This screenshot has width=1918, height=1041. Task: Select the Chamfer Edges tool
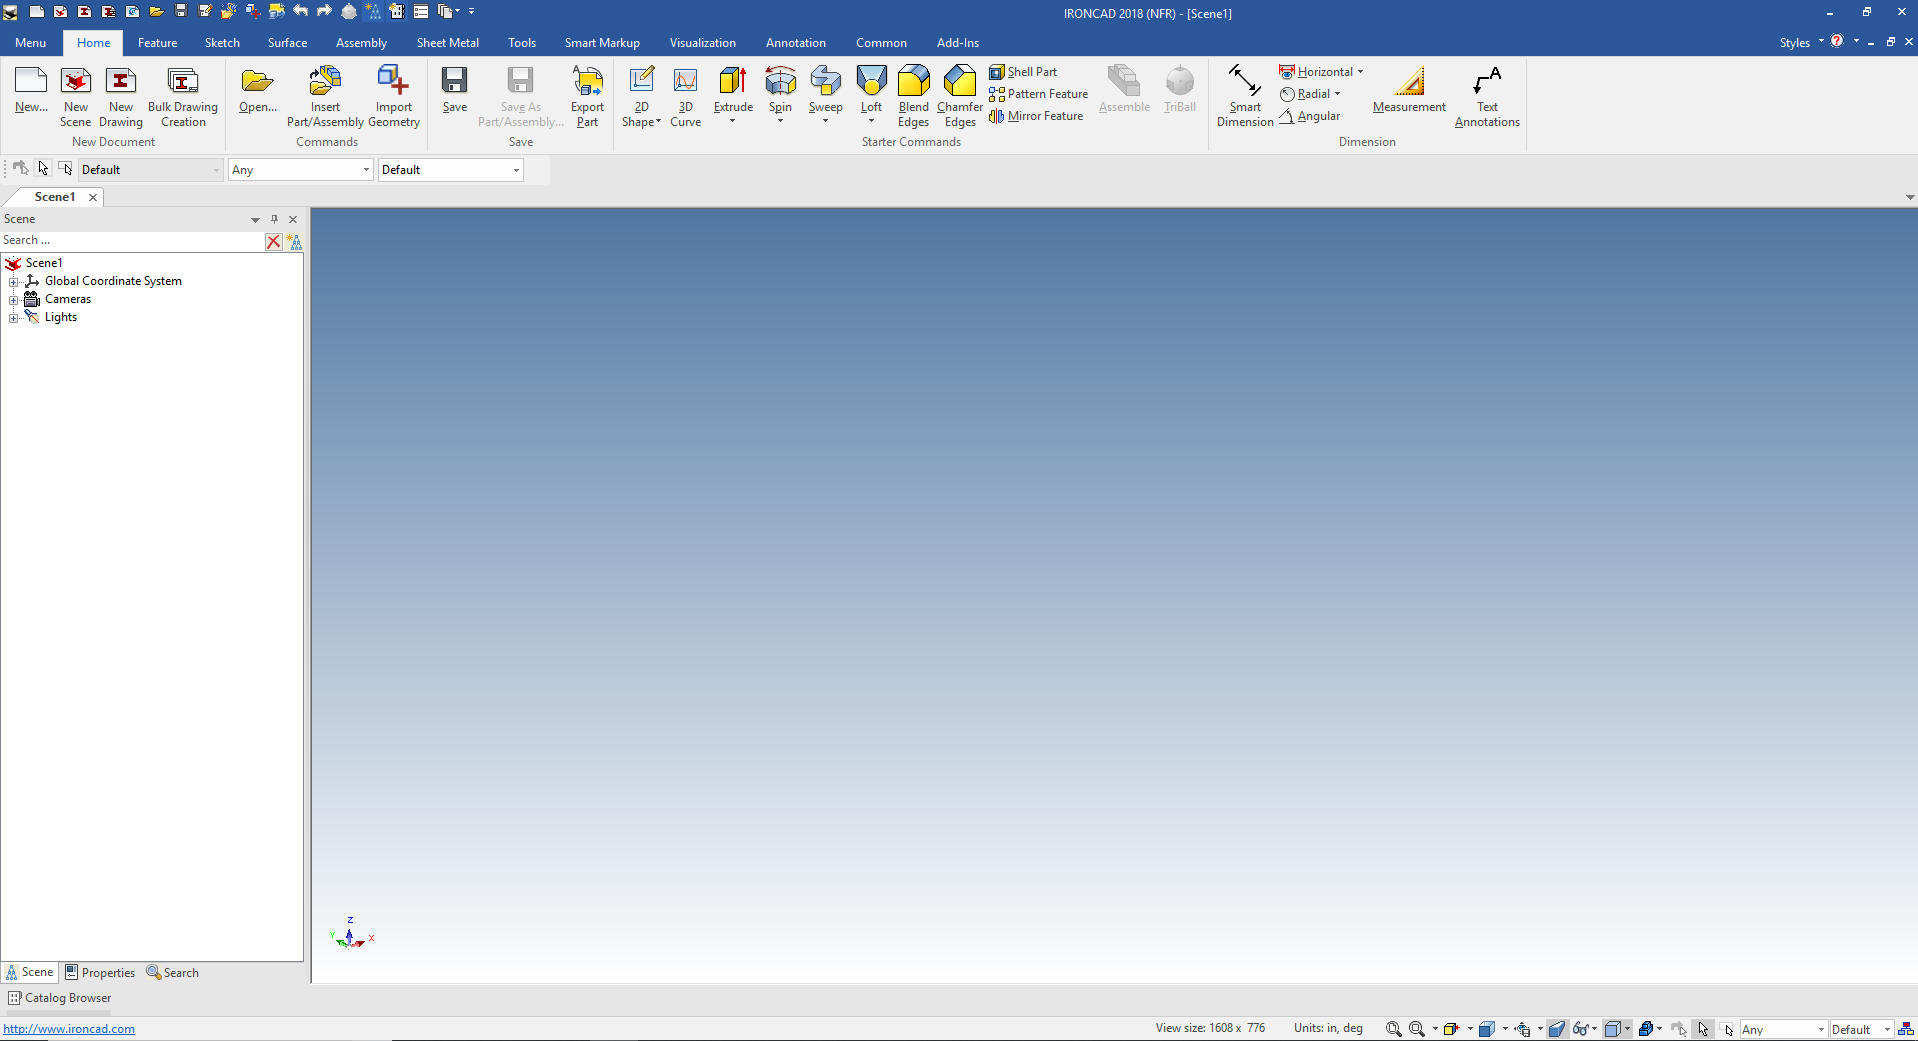[960, 96]
